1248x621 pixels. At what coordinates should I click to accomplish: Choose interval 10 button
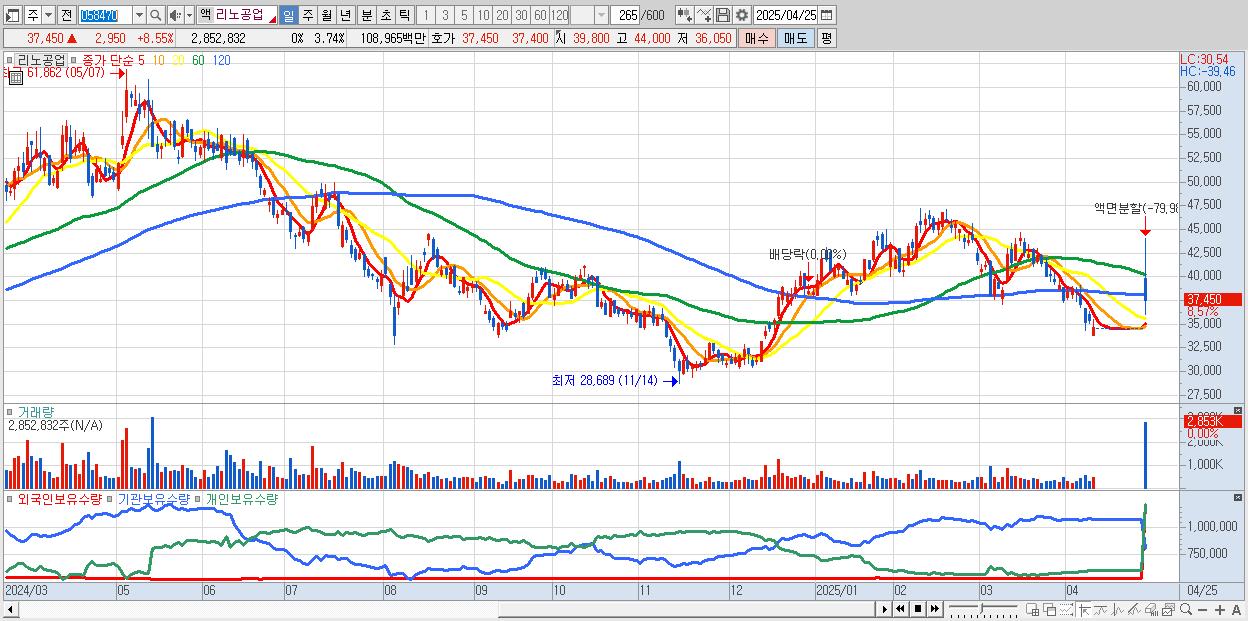pos(483,15)
